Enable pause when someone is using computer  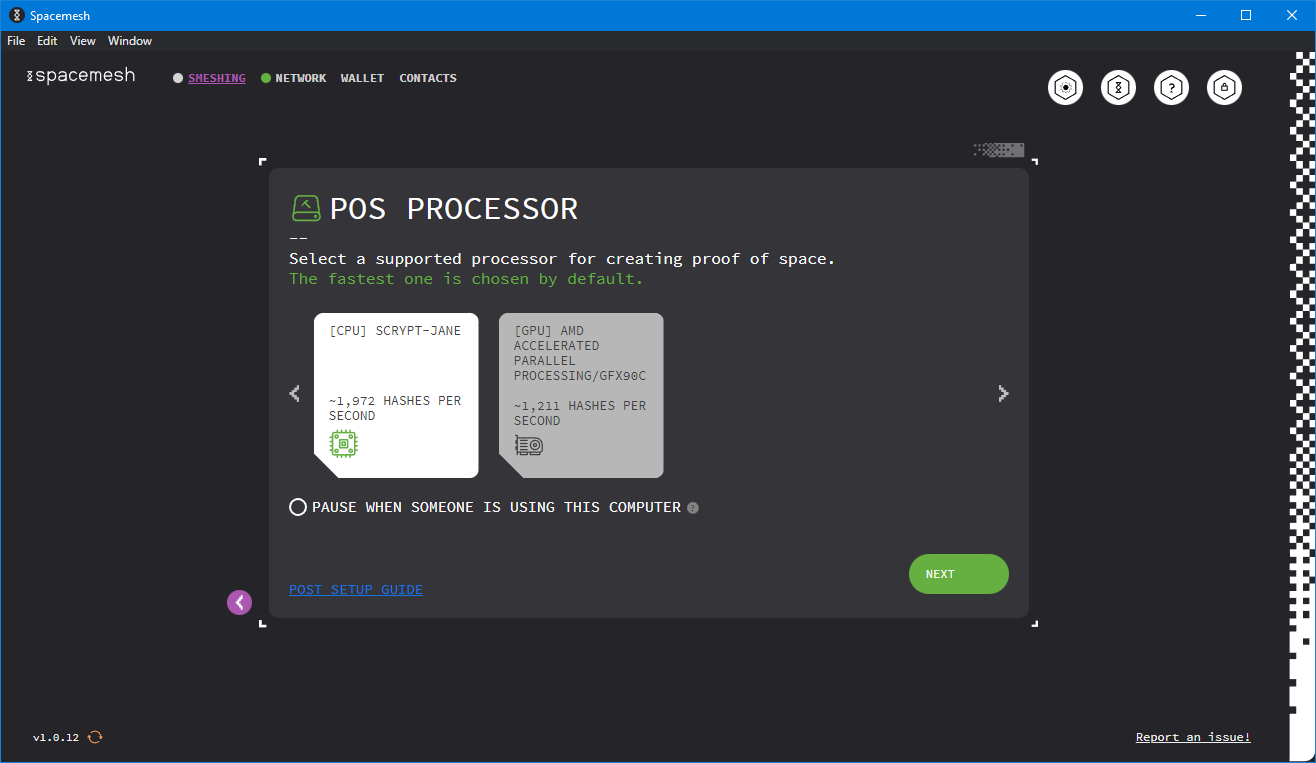click(297, 507)
